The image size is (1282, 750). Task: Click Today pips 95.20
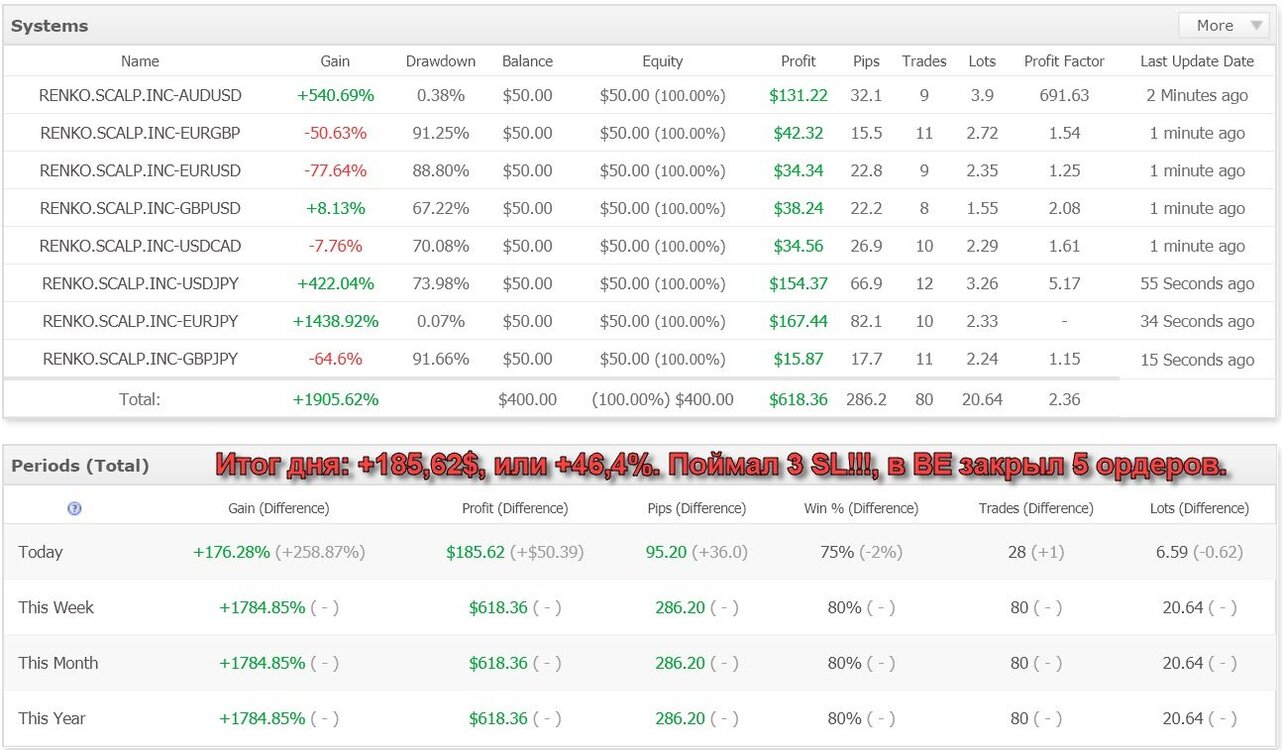667,552
